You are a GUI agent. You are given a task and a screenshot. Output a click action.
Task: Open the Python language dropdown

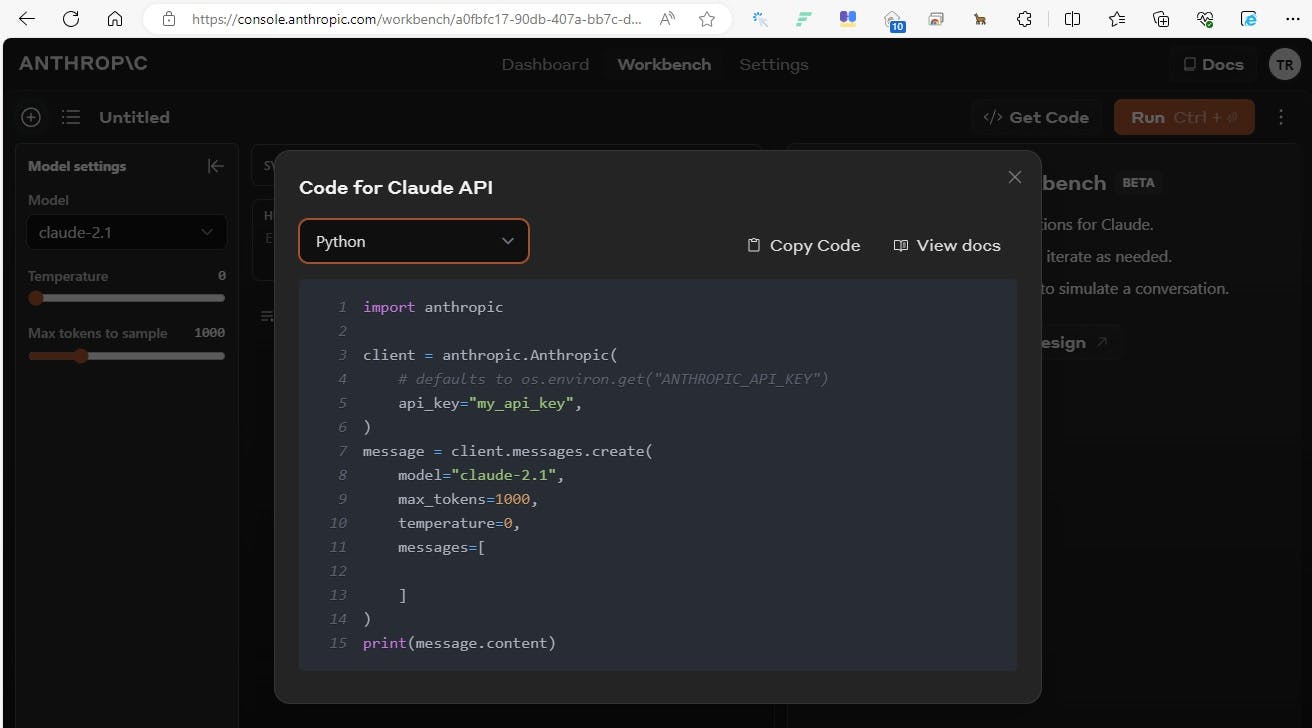click(x=414, y=241)
